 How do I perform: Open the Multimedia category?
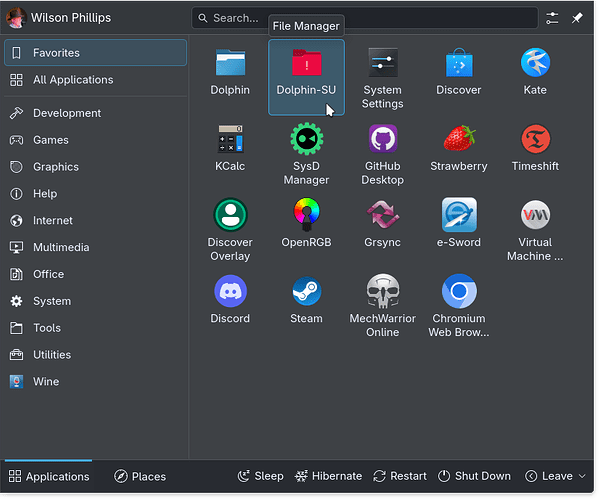(x=95, y=247)
